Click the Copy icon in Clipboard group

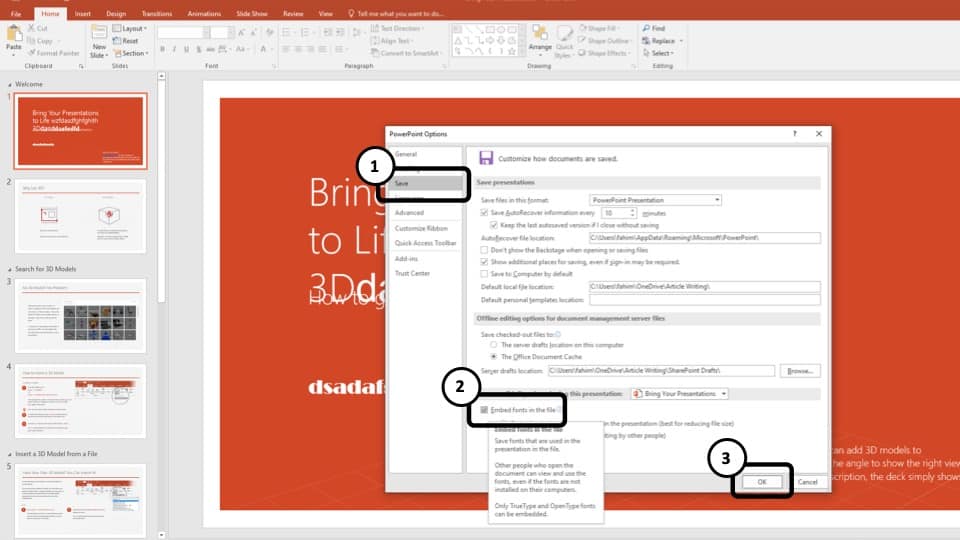[x=31, y=40]
